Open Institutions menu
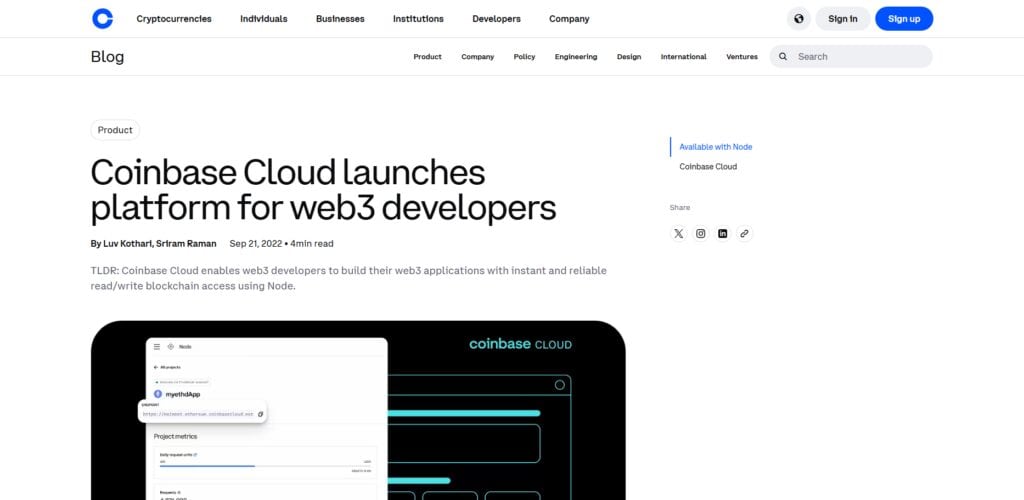The image size is (1024, 500). point(418,19)
